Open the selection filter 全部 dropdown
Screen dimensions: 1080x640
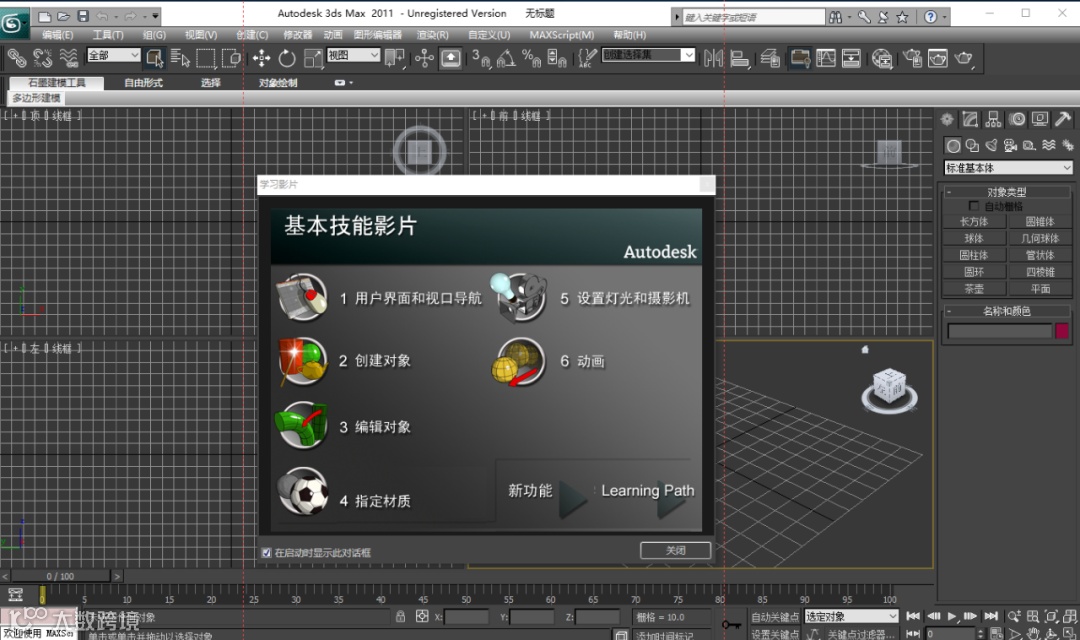tap(114, 55)
